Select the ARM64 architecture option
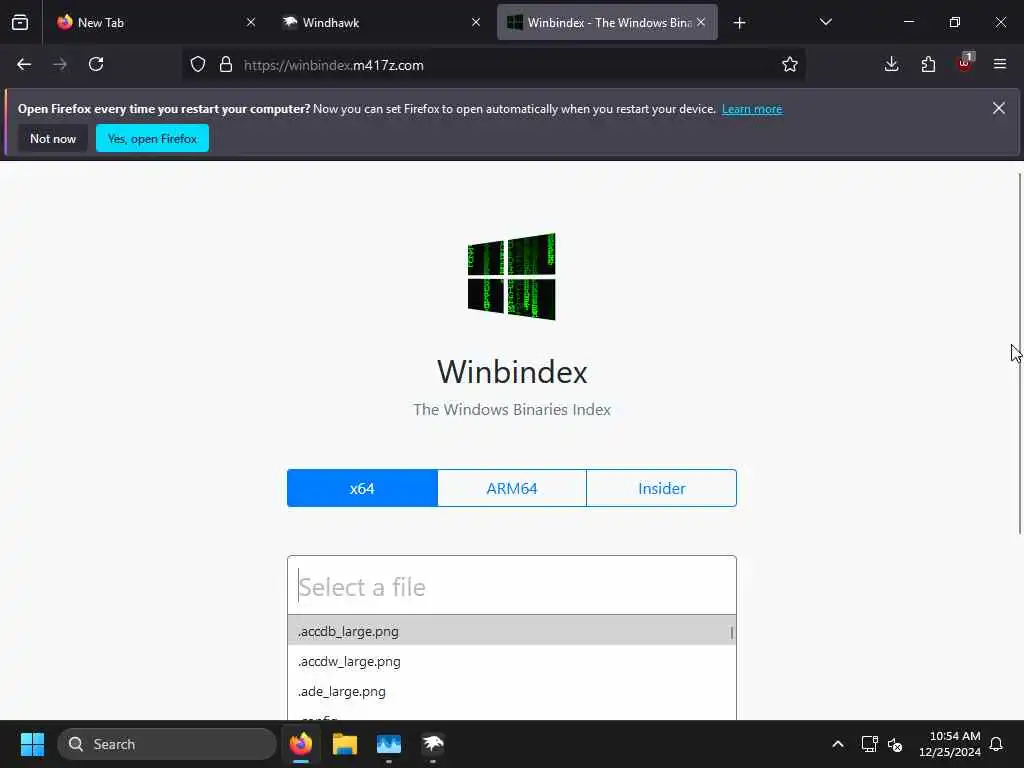This screenshot has width=1024, height=768. point(512,488)
